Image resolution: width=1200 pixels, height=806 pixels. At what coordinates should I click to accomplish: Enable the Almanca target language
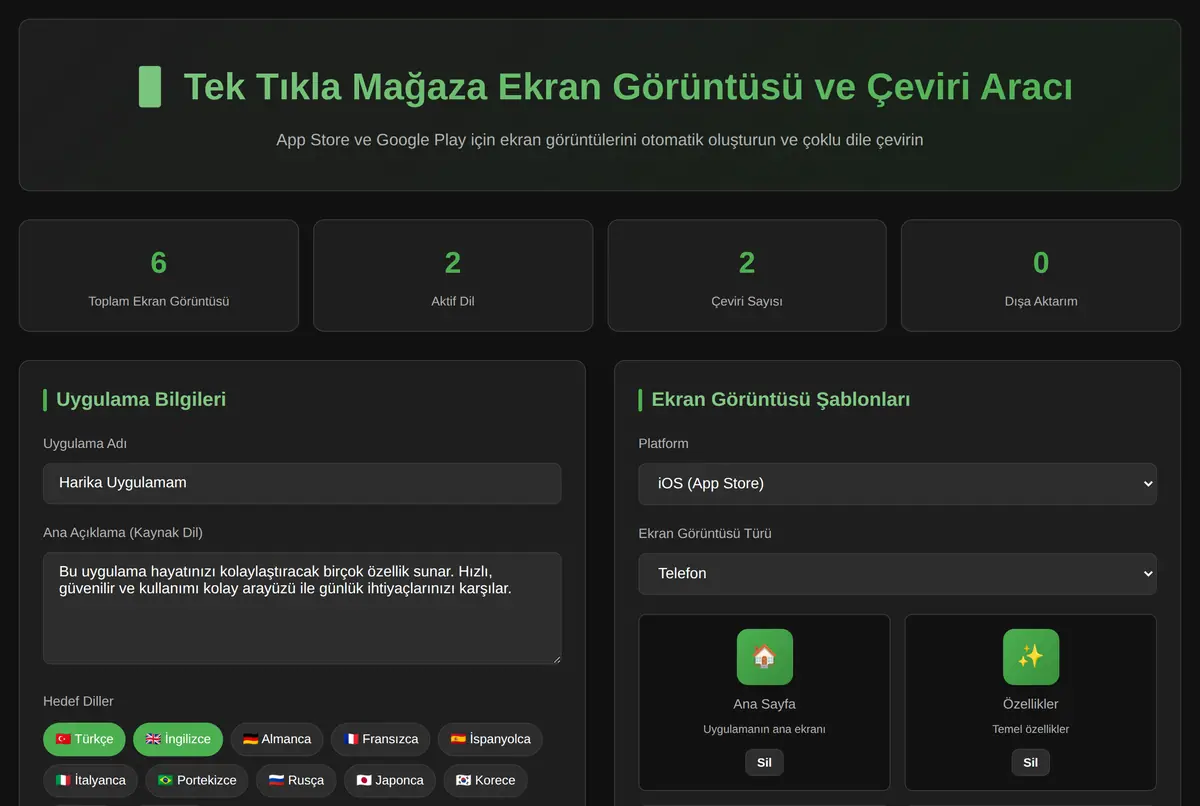(x=277, y=739)
